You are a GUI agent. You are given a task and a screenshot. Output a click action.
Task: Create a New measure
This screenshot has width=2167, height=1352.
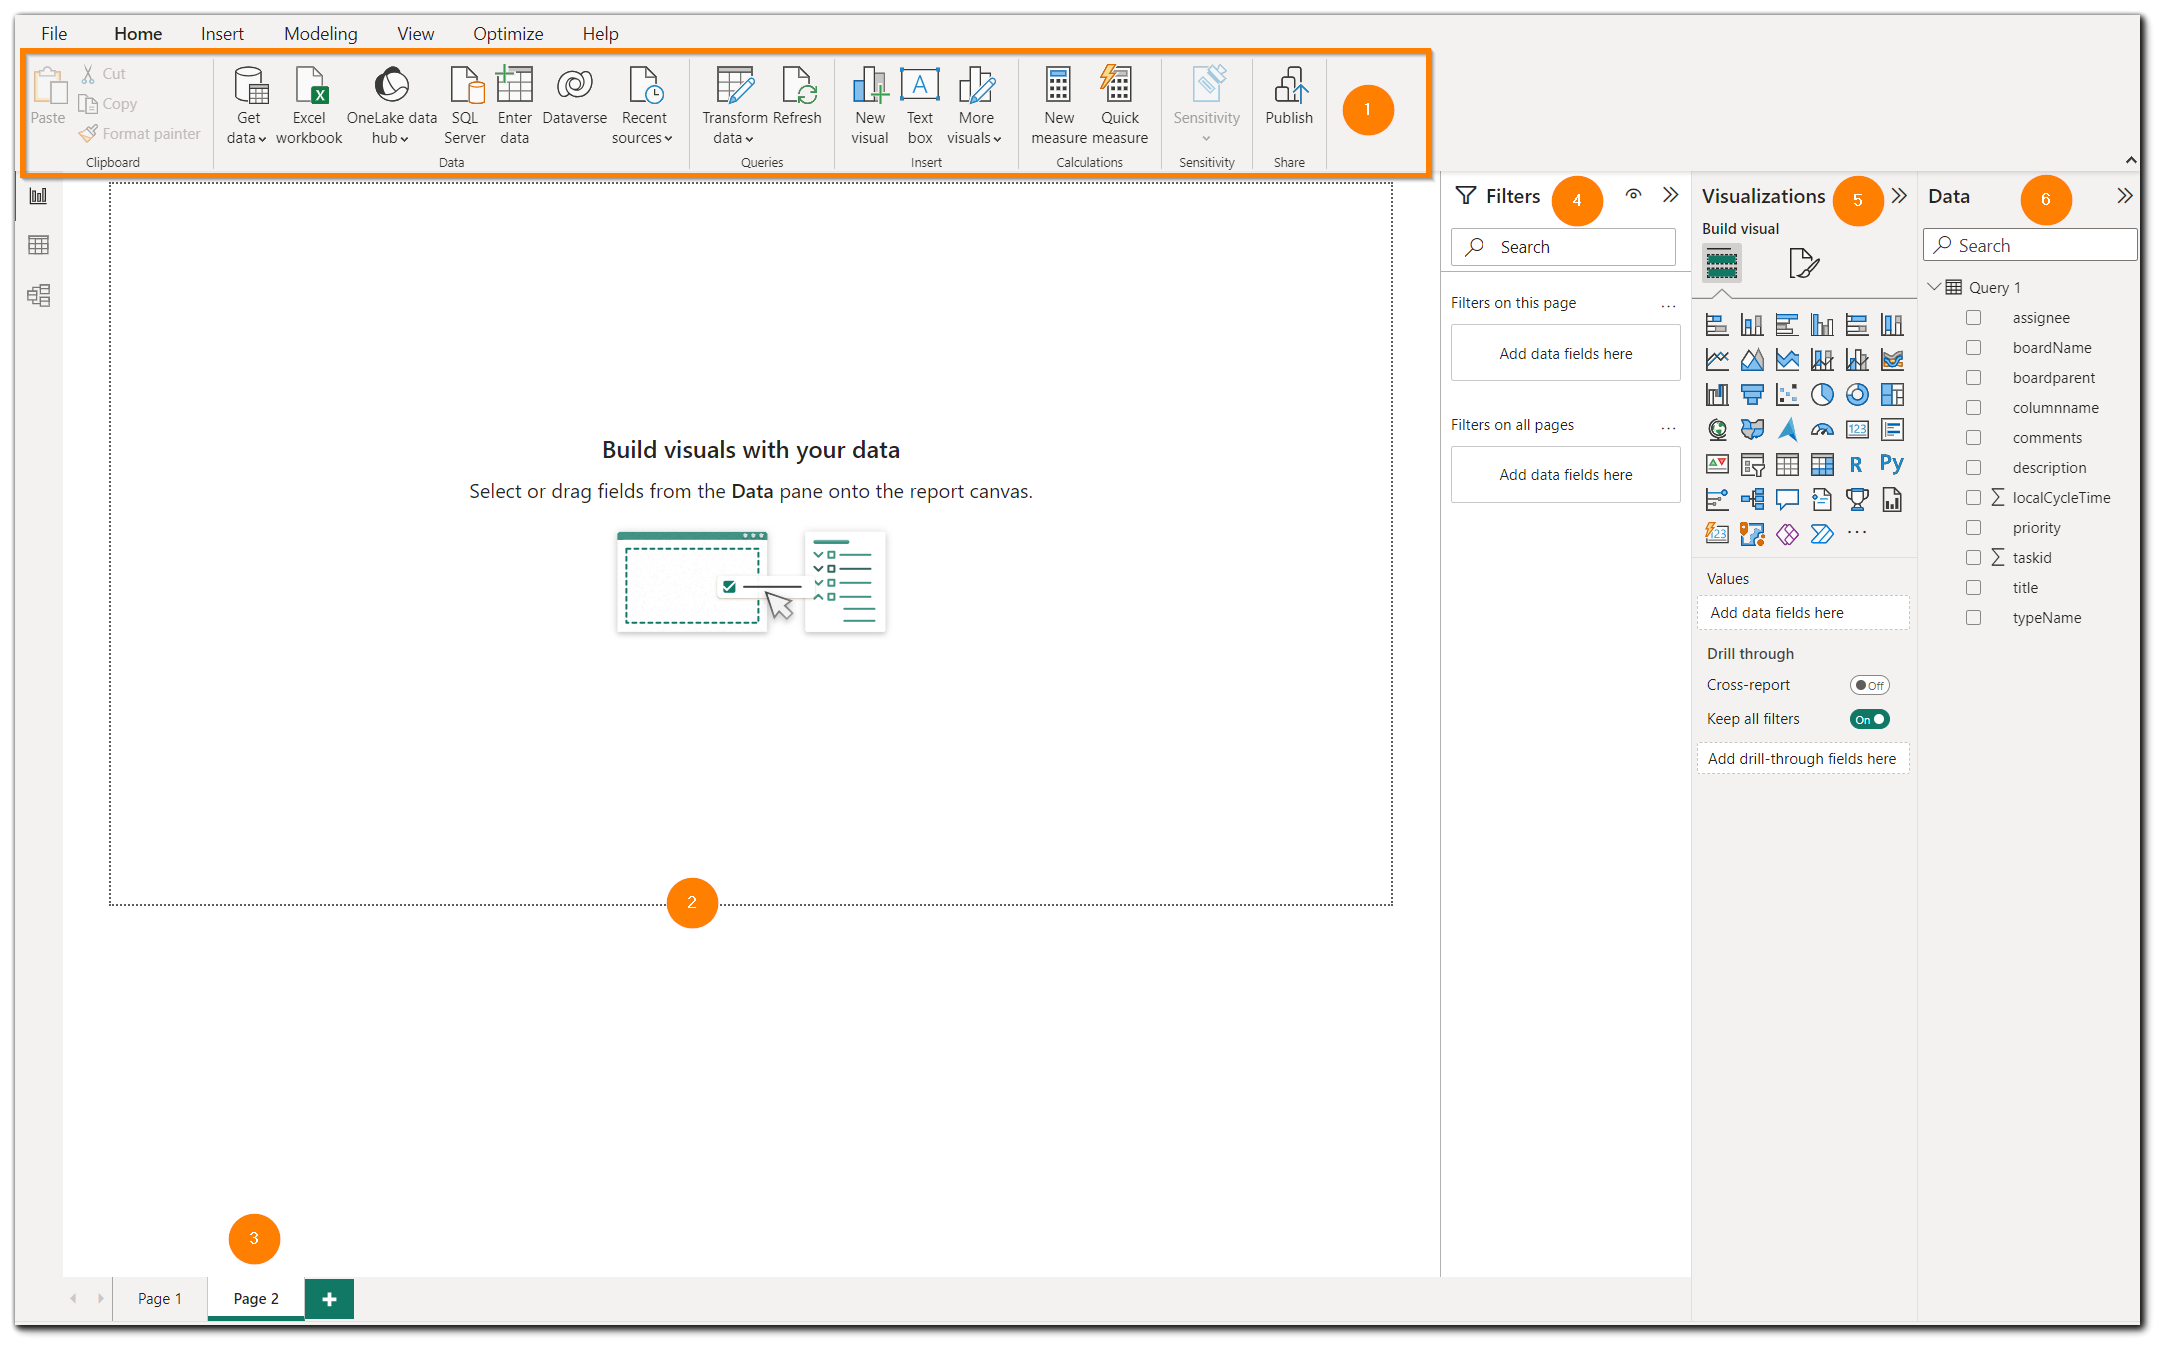[1058, 106]
